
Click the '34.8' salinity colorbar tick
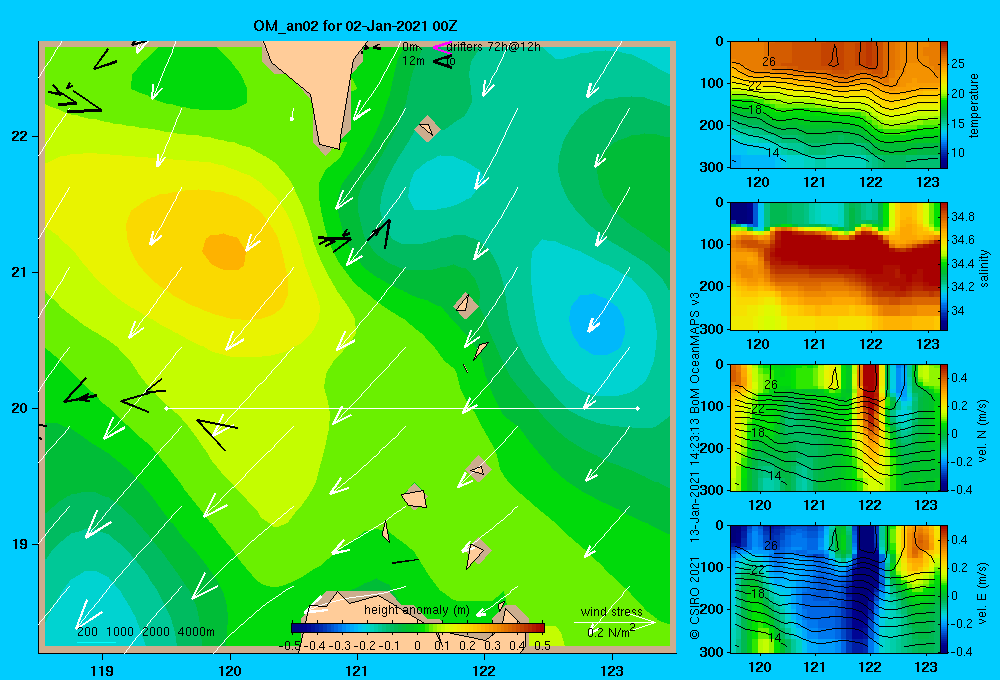click(962, 217)
